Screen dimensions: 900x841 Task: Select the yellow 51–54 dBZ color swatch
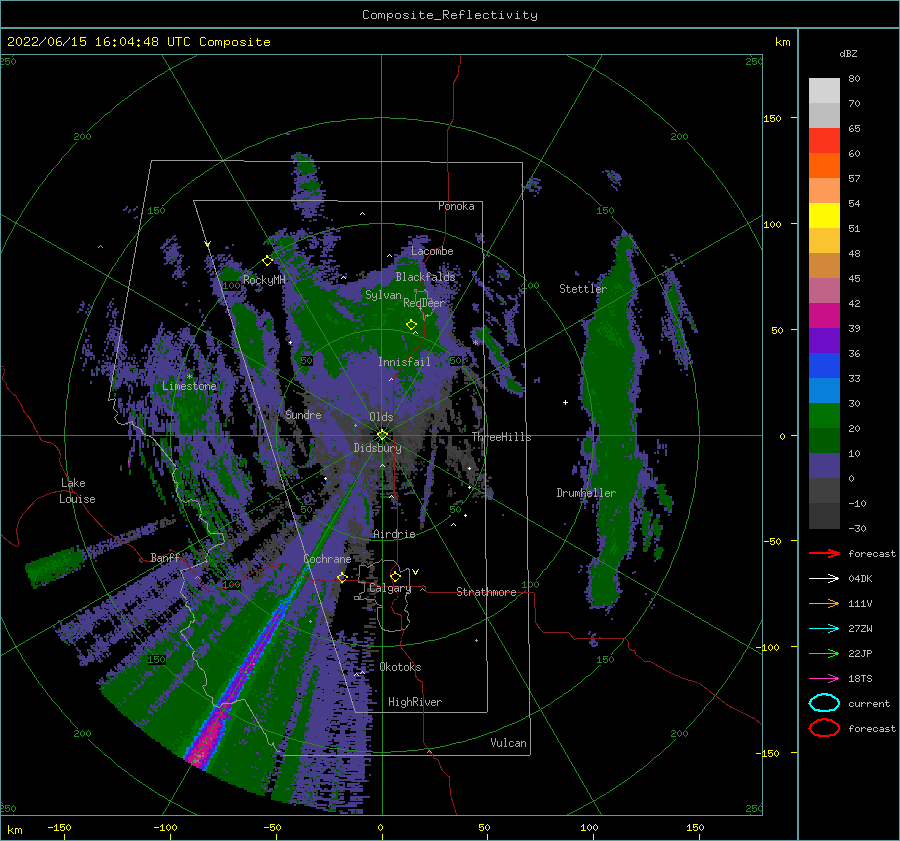[824, 215]
